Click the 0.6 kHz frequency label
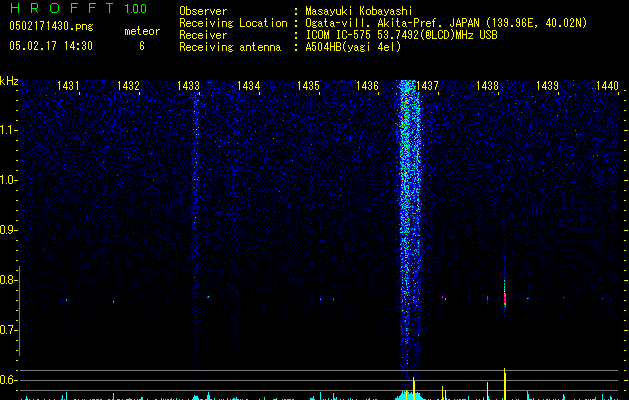Screen dimensions: 629x400 coord(8,380)
